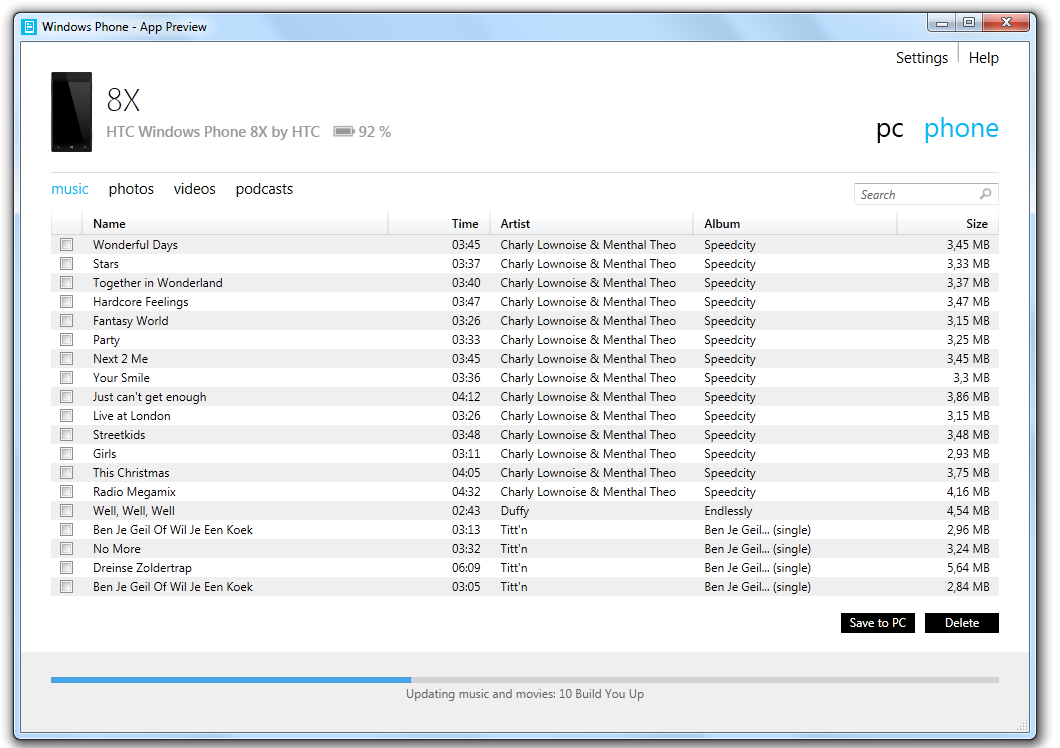Tick the checkbox for Stars

coord(66,263)
